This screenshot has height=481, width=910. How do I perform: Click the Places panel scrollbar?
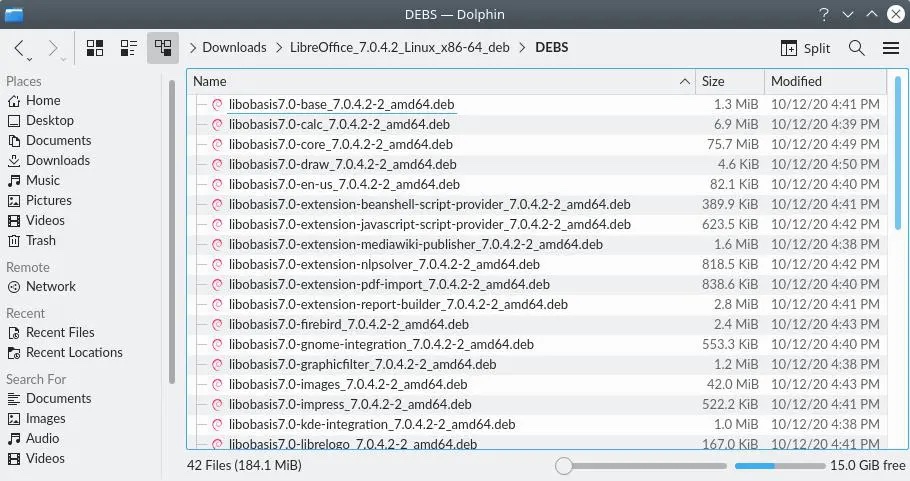[x=172, y=232]
